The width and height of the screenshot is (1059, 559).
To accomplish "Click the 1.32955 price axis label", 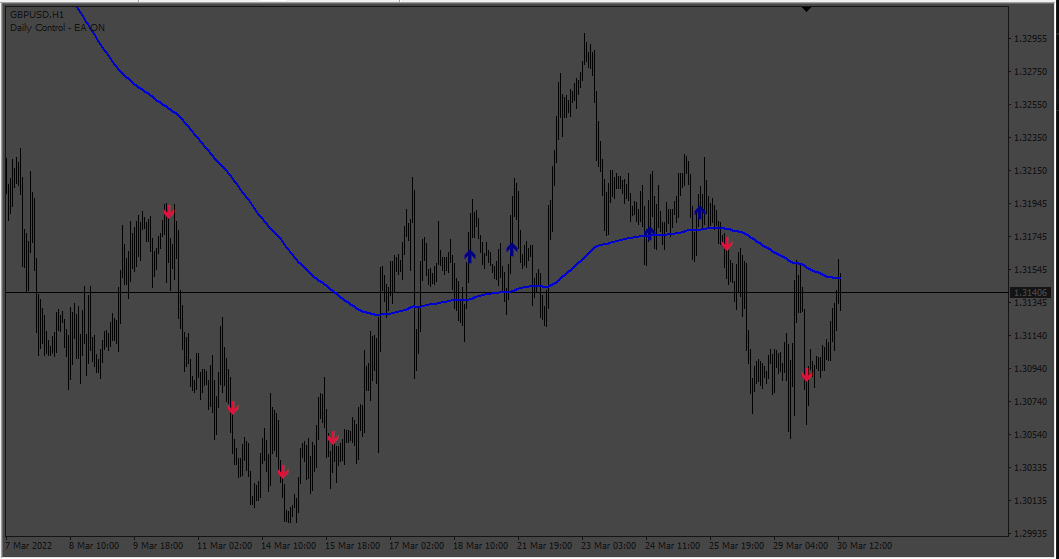I will [x=1031, y=39].
